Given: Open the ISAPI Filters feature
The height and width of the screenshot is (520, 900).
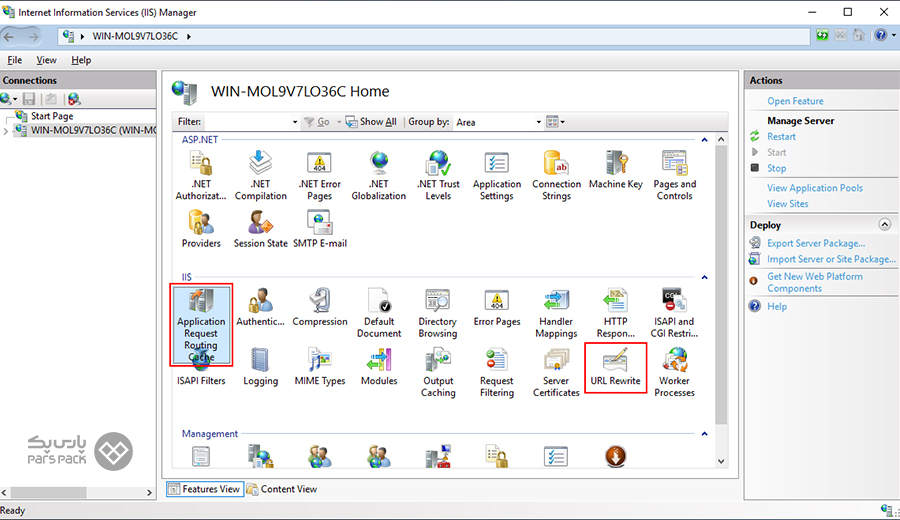Looking at the screenshot, I should pyautogui.click(x=201, y=375).
